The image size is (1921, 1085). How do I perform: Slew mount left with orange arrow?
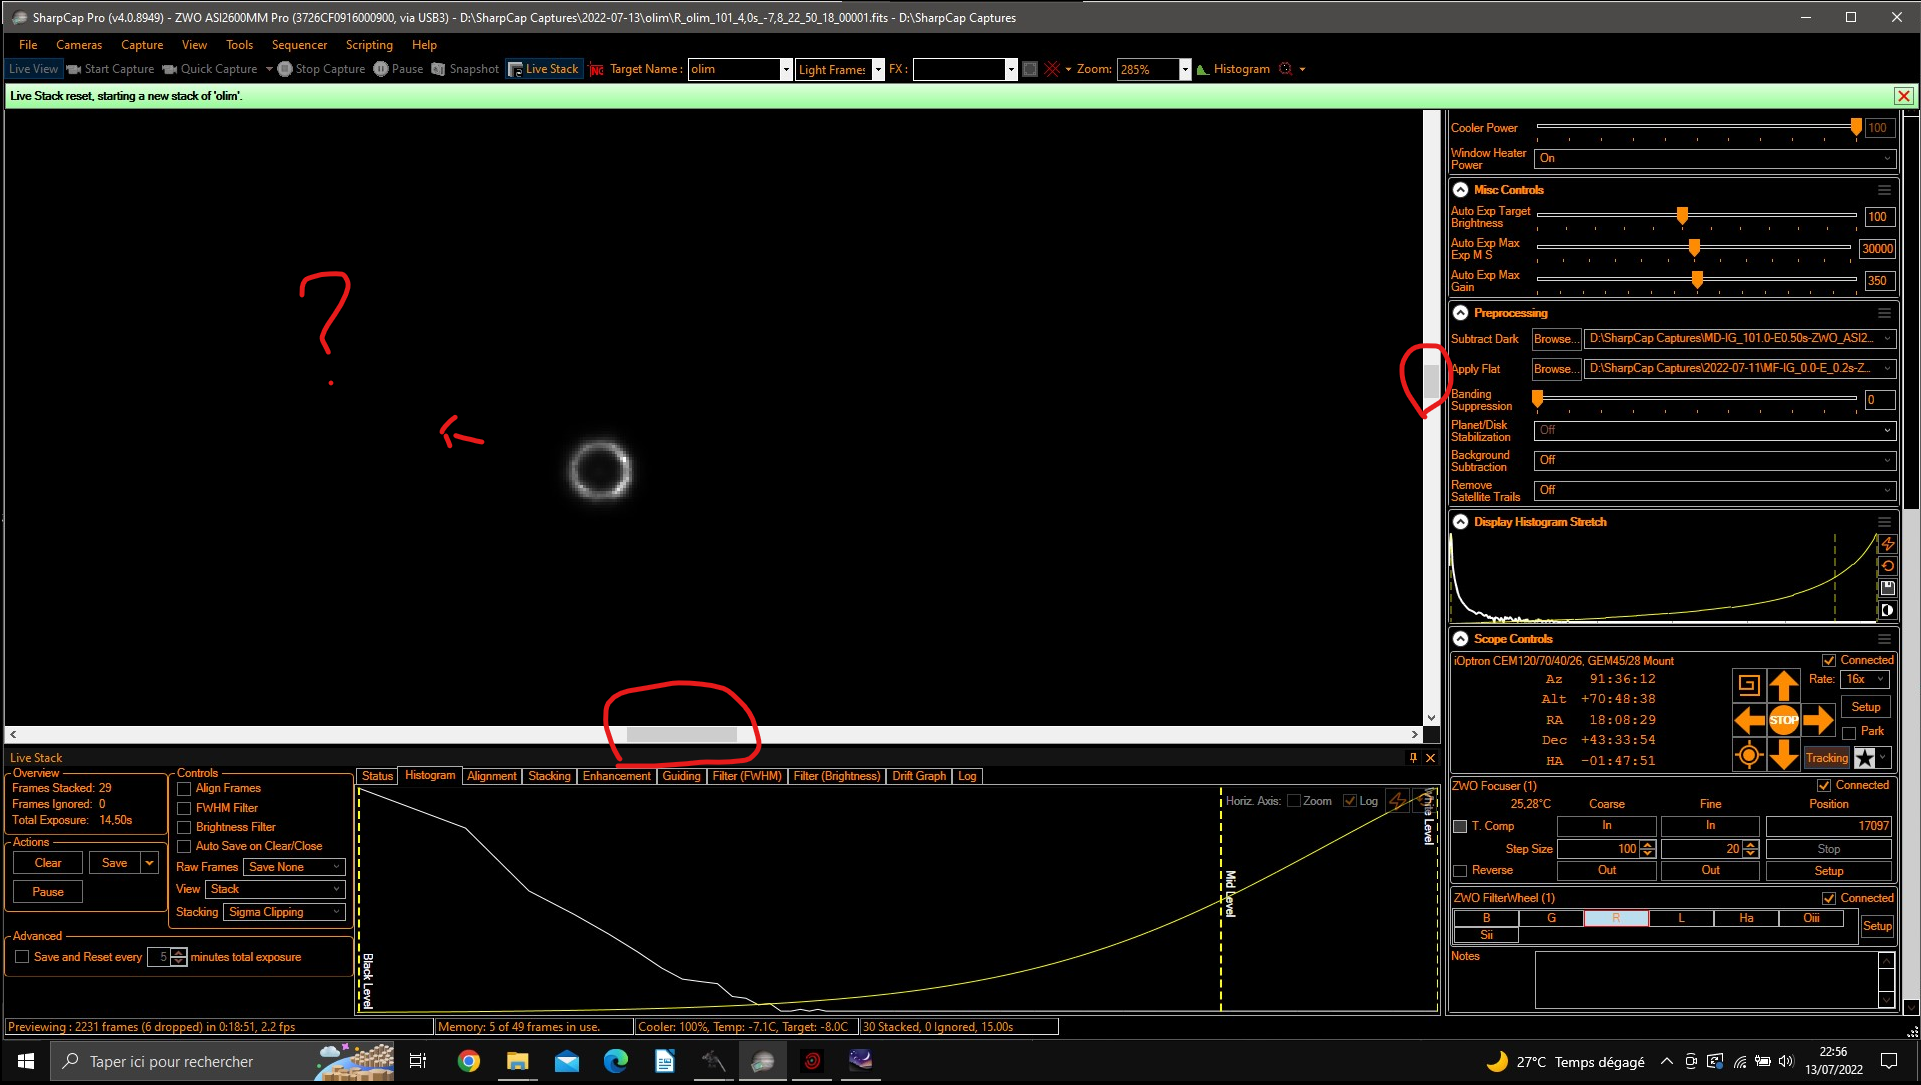tap(1748, 720)
